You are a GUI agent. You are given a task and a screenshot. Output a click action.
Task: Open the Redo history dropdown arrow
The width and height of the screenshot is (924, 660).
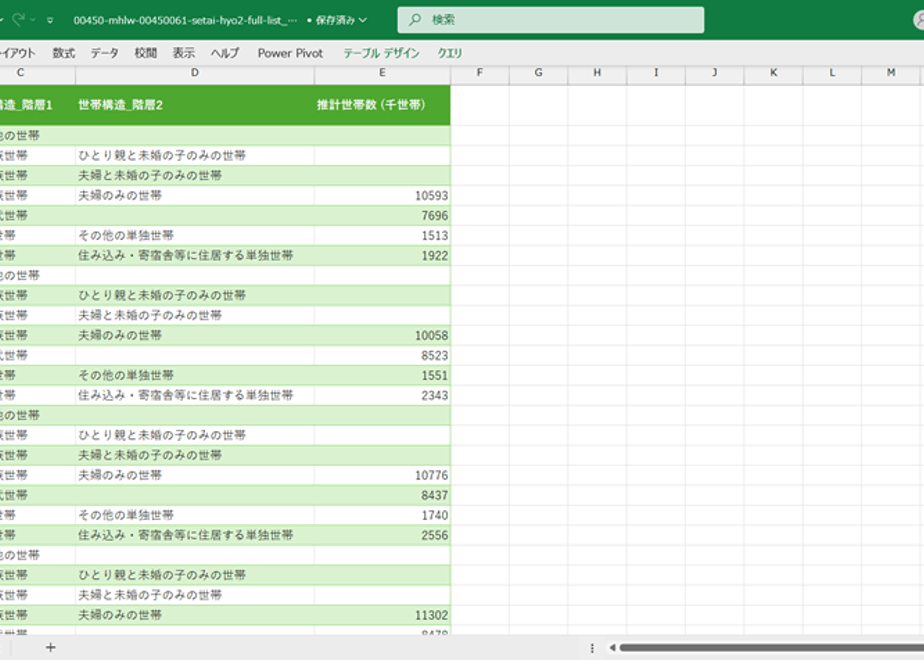coord(33,20)
